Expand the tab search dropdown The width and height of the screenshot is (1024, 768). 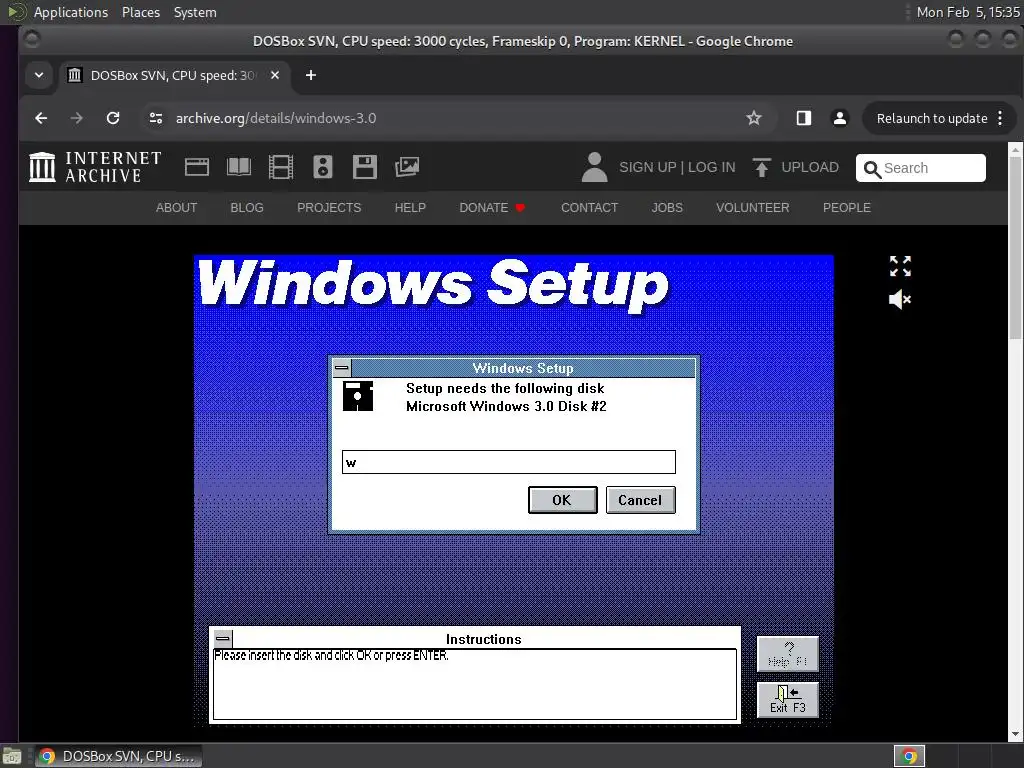pos(39,75)
